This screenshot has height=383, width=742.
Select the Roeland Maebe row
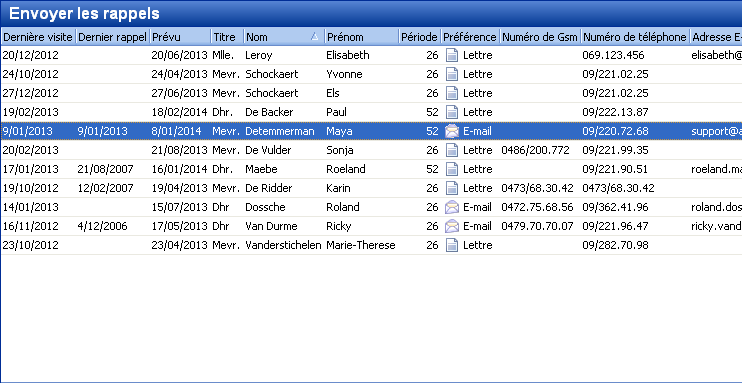(x=371, y=169)
